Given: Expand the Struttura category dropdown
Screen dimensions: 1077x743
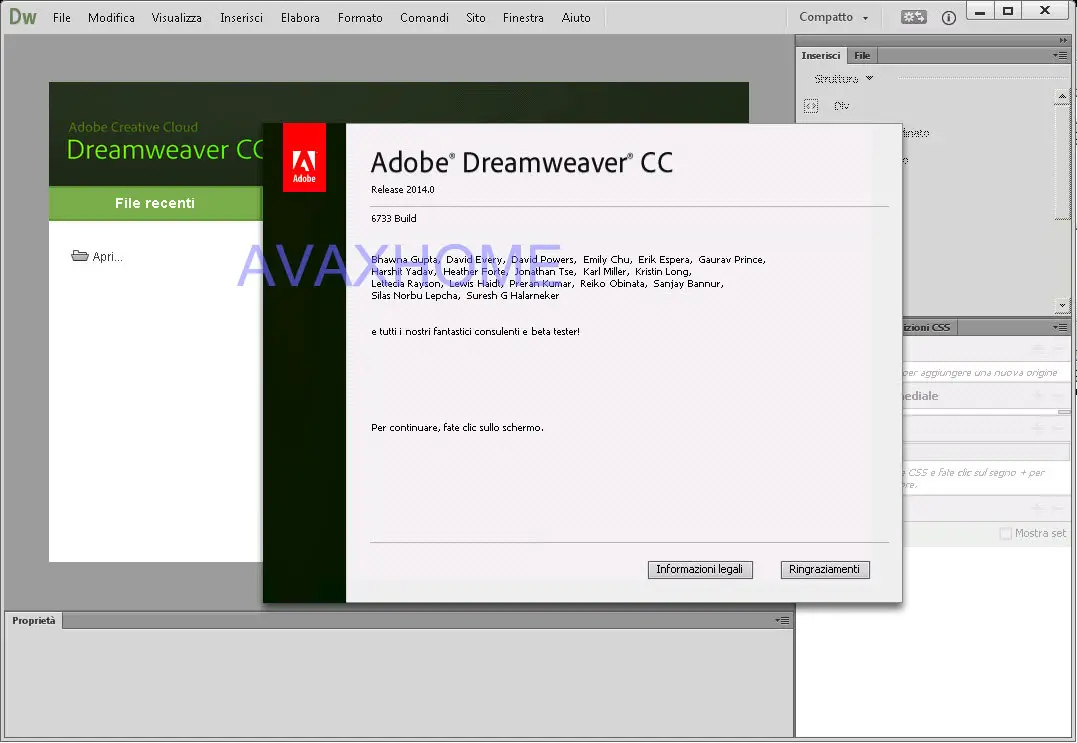Looking at the screenshot, I should pyautogui.click(x=843, y=79).
